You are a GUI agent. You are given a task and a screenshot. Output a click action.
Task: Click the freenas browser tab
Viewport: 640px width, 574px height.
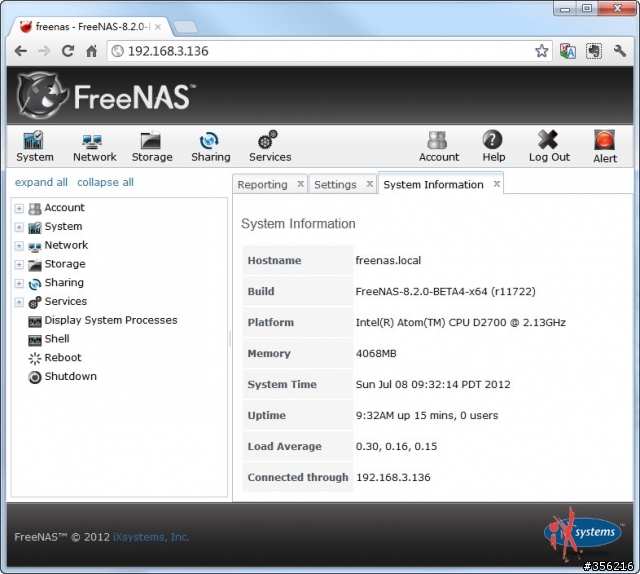89,27
